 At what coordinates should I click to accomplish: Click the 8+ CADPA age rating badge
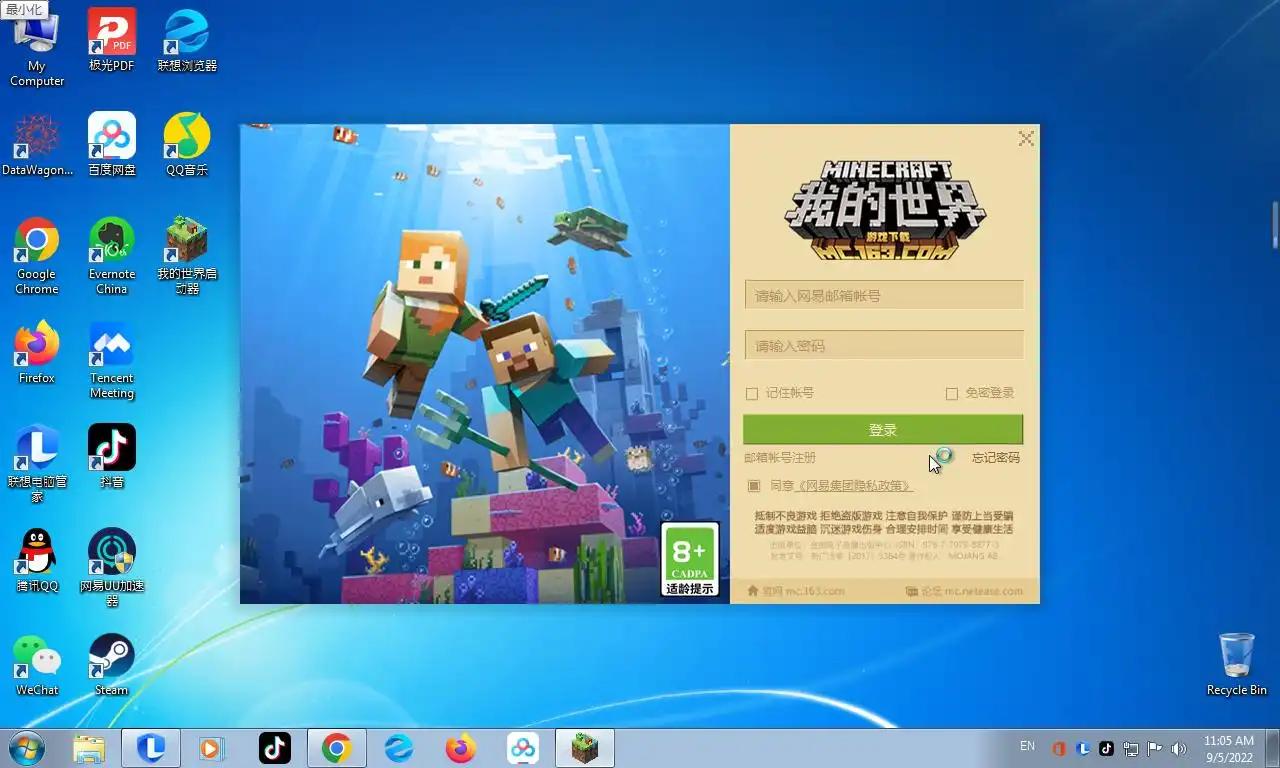click(690, 560)
